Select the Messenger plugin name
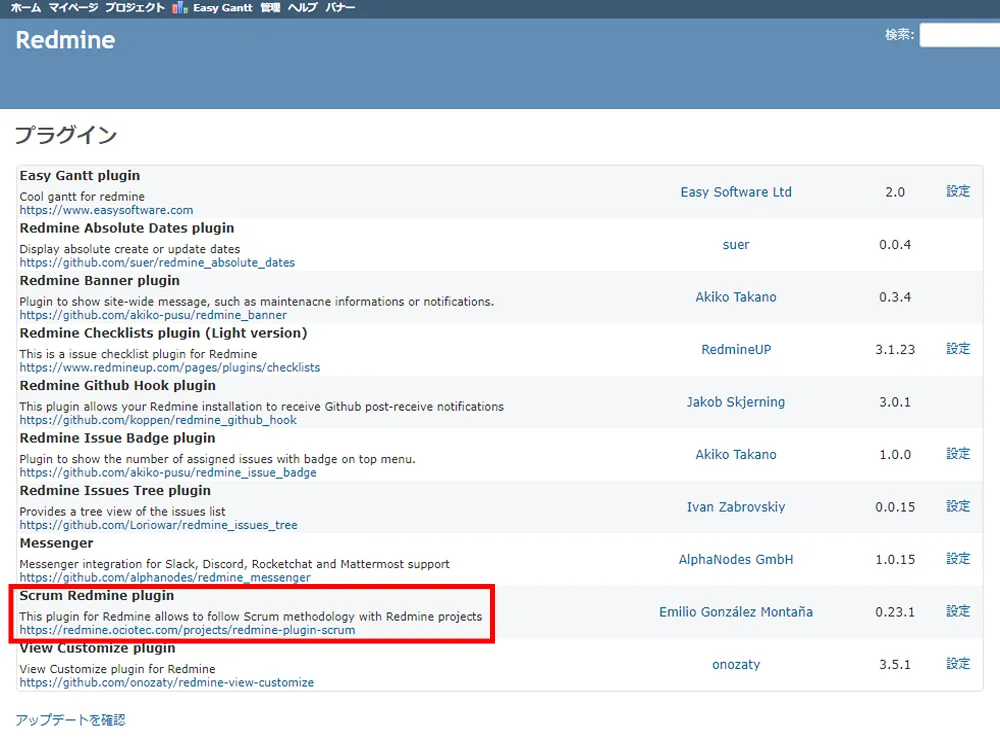This screenshot has width=1000, height=739. click(x=56, y=543)
